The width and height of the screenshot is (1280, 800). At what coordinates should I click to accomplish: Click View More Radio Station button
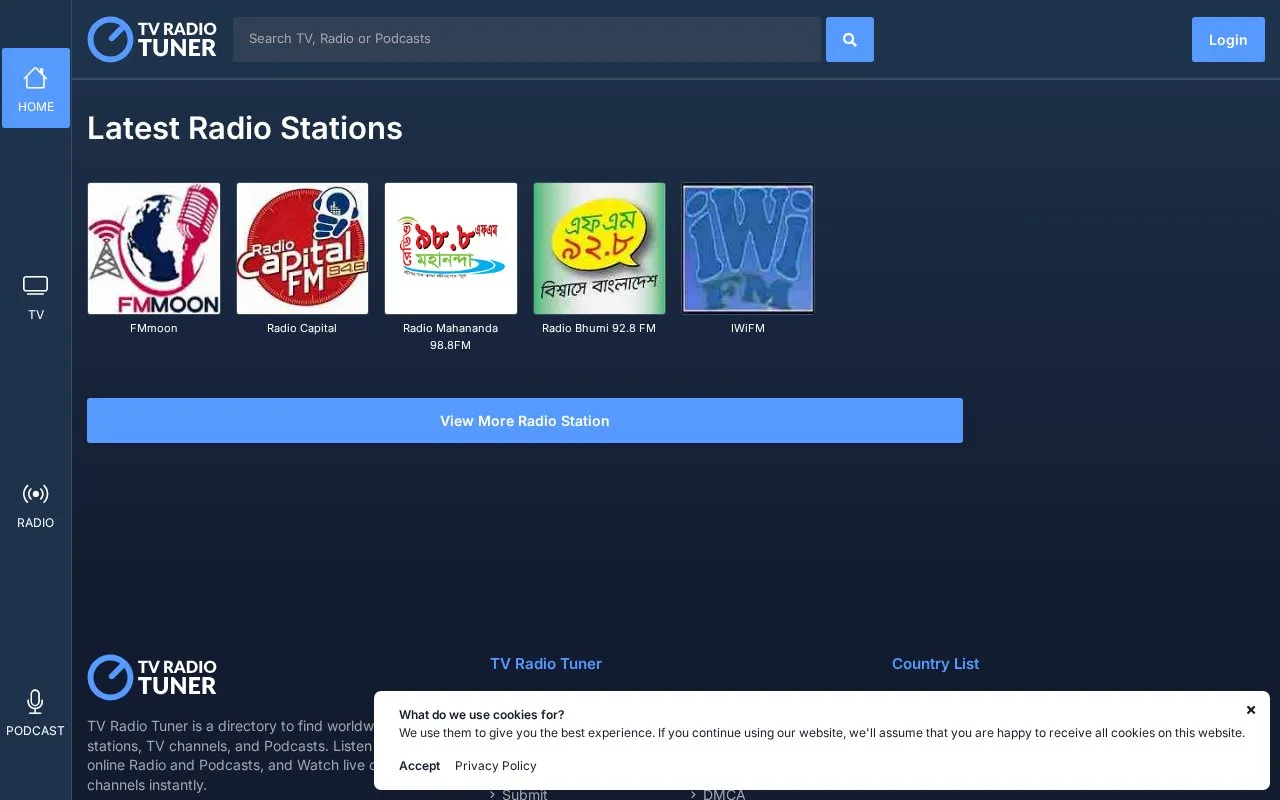point(525,421)
